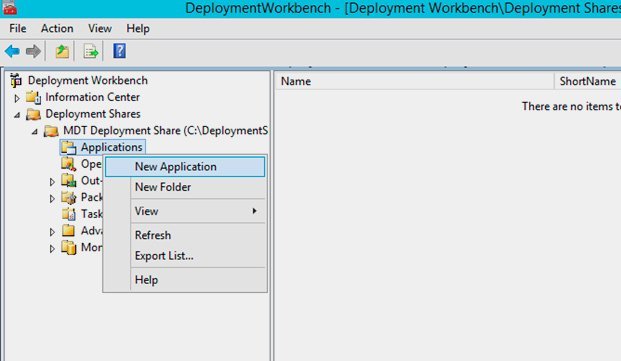Open the File menu
Screen dimensions: 621x361
pos(18,28)
